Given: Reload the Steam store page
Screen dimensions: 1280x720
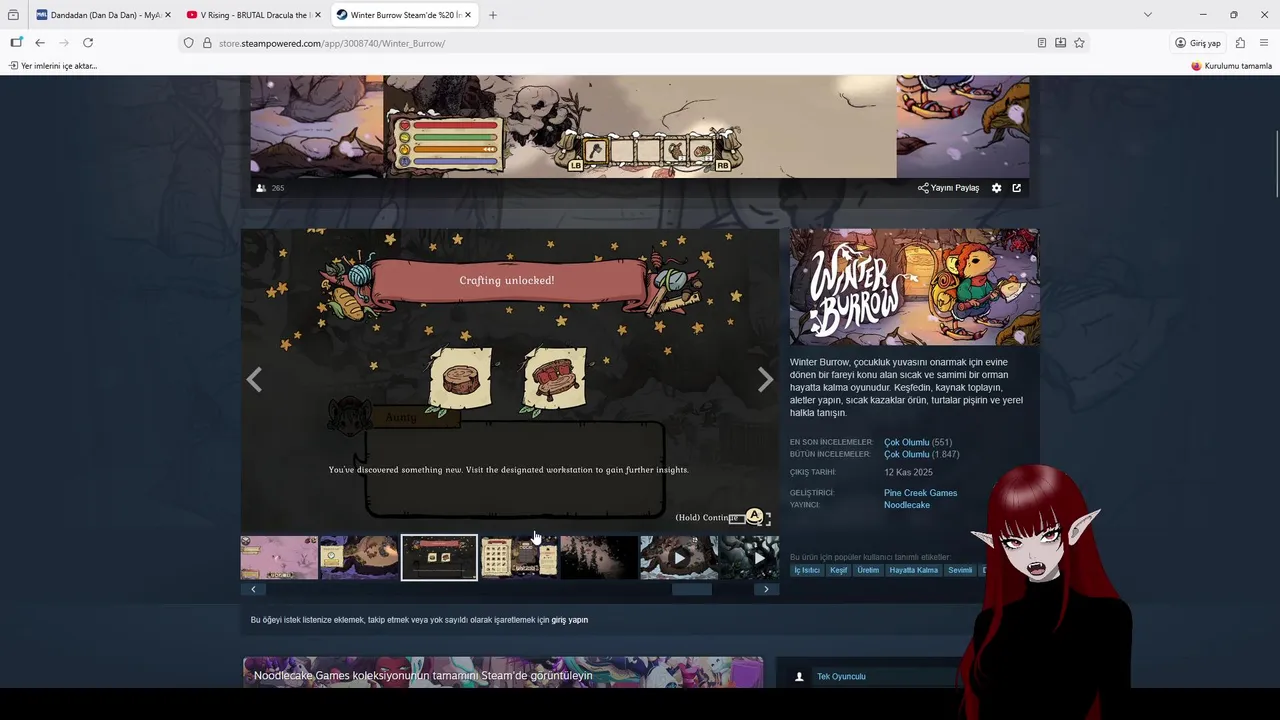Looking at the screenshot, I should click(x=88, y=43).
